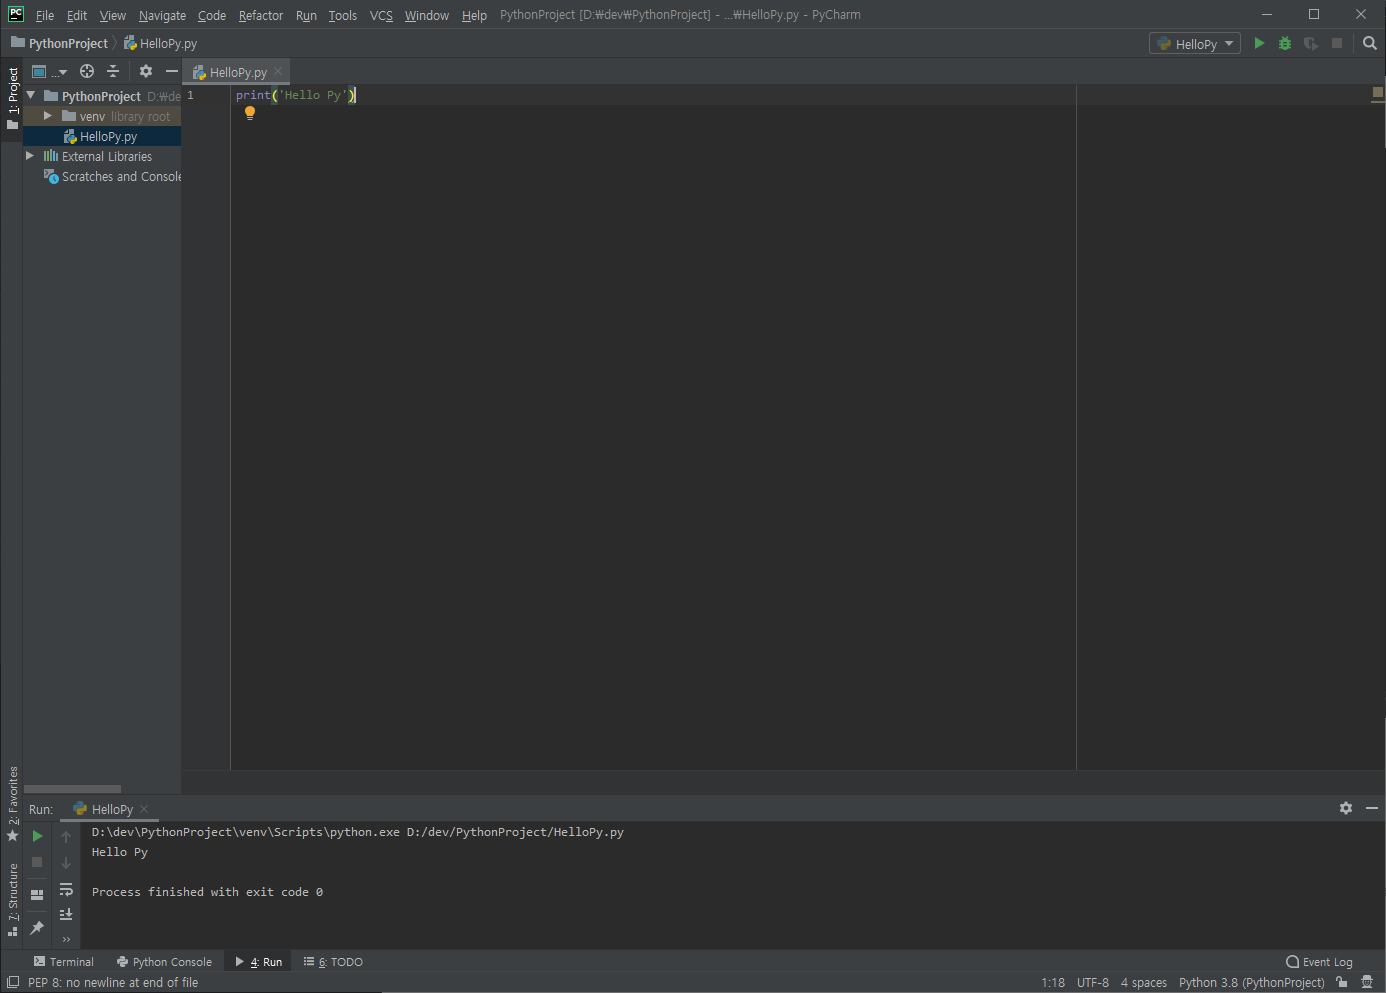Expand External Libraries node
Screen dimensions: 1386x993
tap(30, 156)
